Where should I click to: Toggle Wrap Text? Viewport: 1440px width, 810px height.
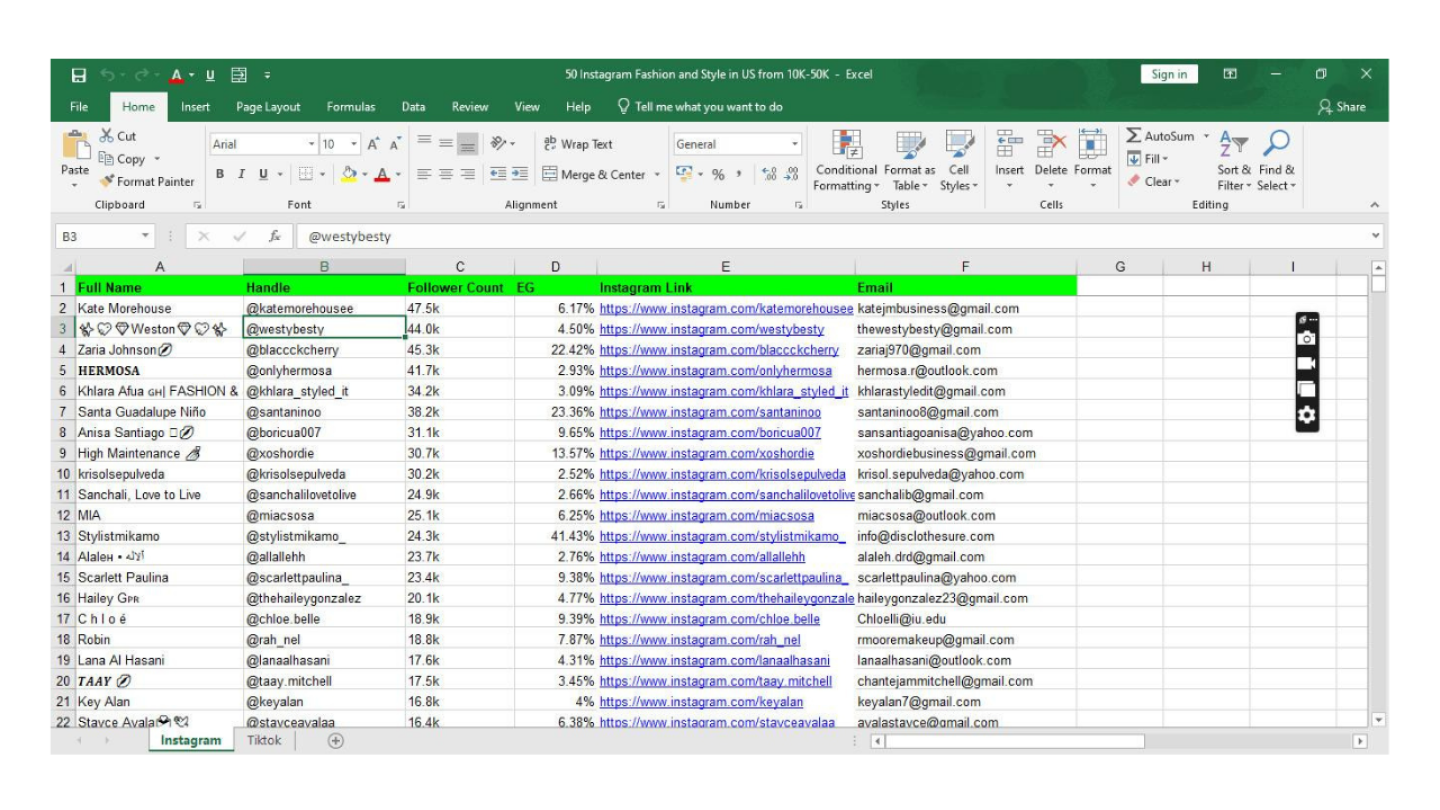point(578,144)
